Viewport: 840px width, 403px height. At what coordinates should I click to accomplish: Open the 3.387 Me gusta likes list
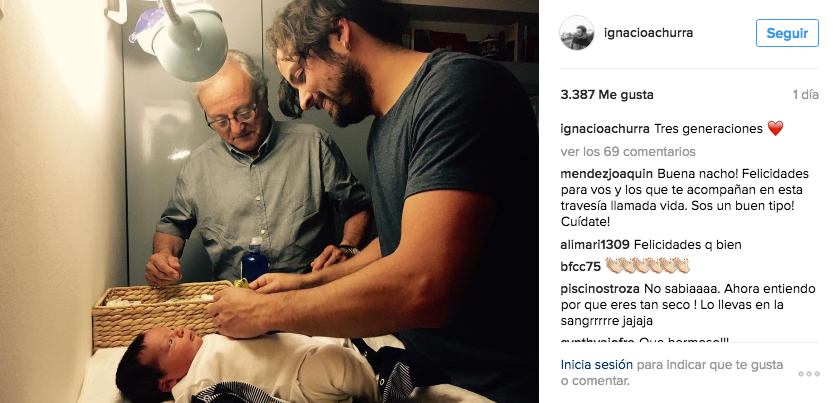click(x=607, y=95)
